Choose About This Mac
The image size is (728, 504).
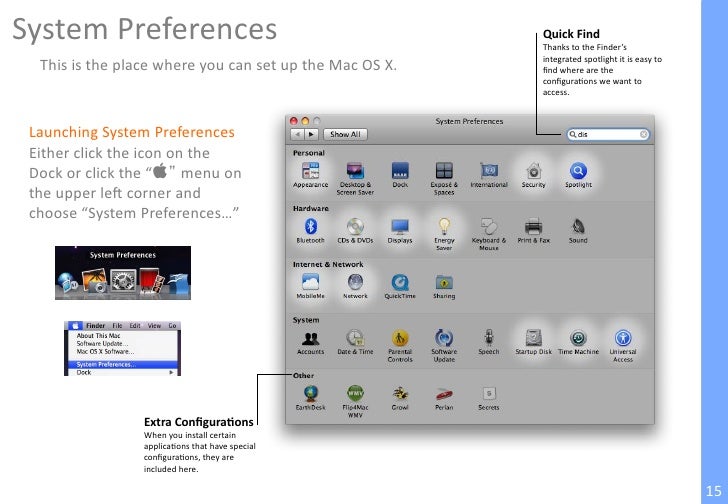123,336
